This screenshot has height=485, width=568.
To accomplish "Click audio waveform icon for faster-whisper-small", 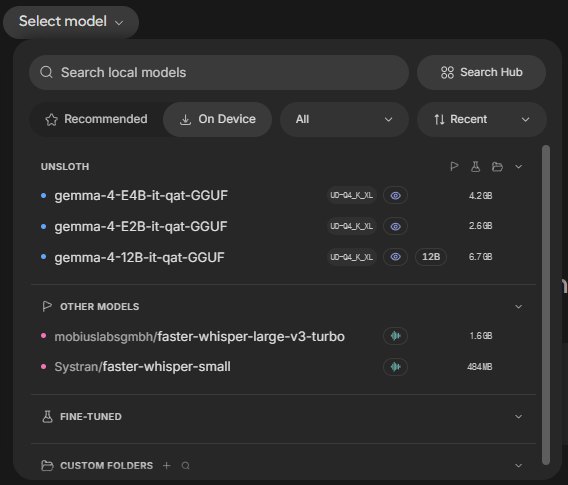I will (x=396, y=367).
